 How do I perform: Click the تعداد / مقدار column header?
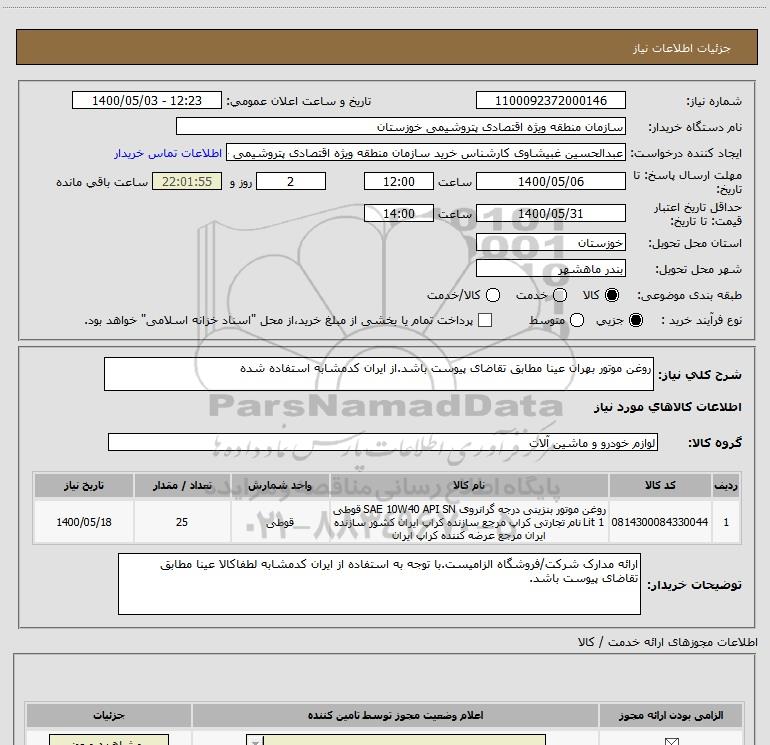pos(182,485)
